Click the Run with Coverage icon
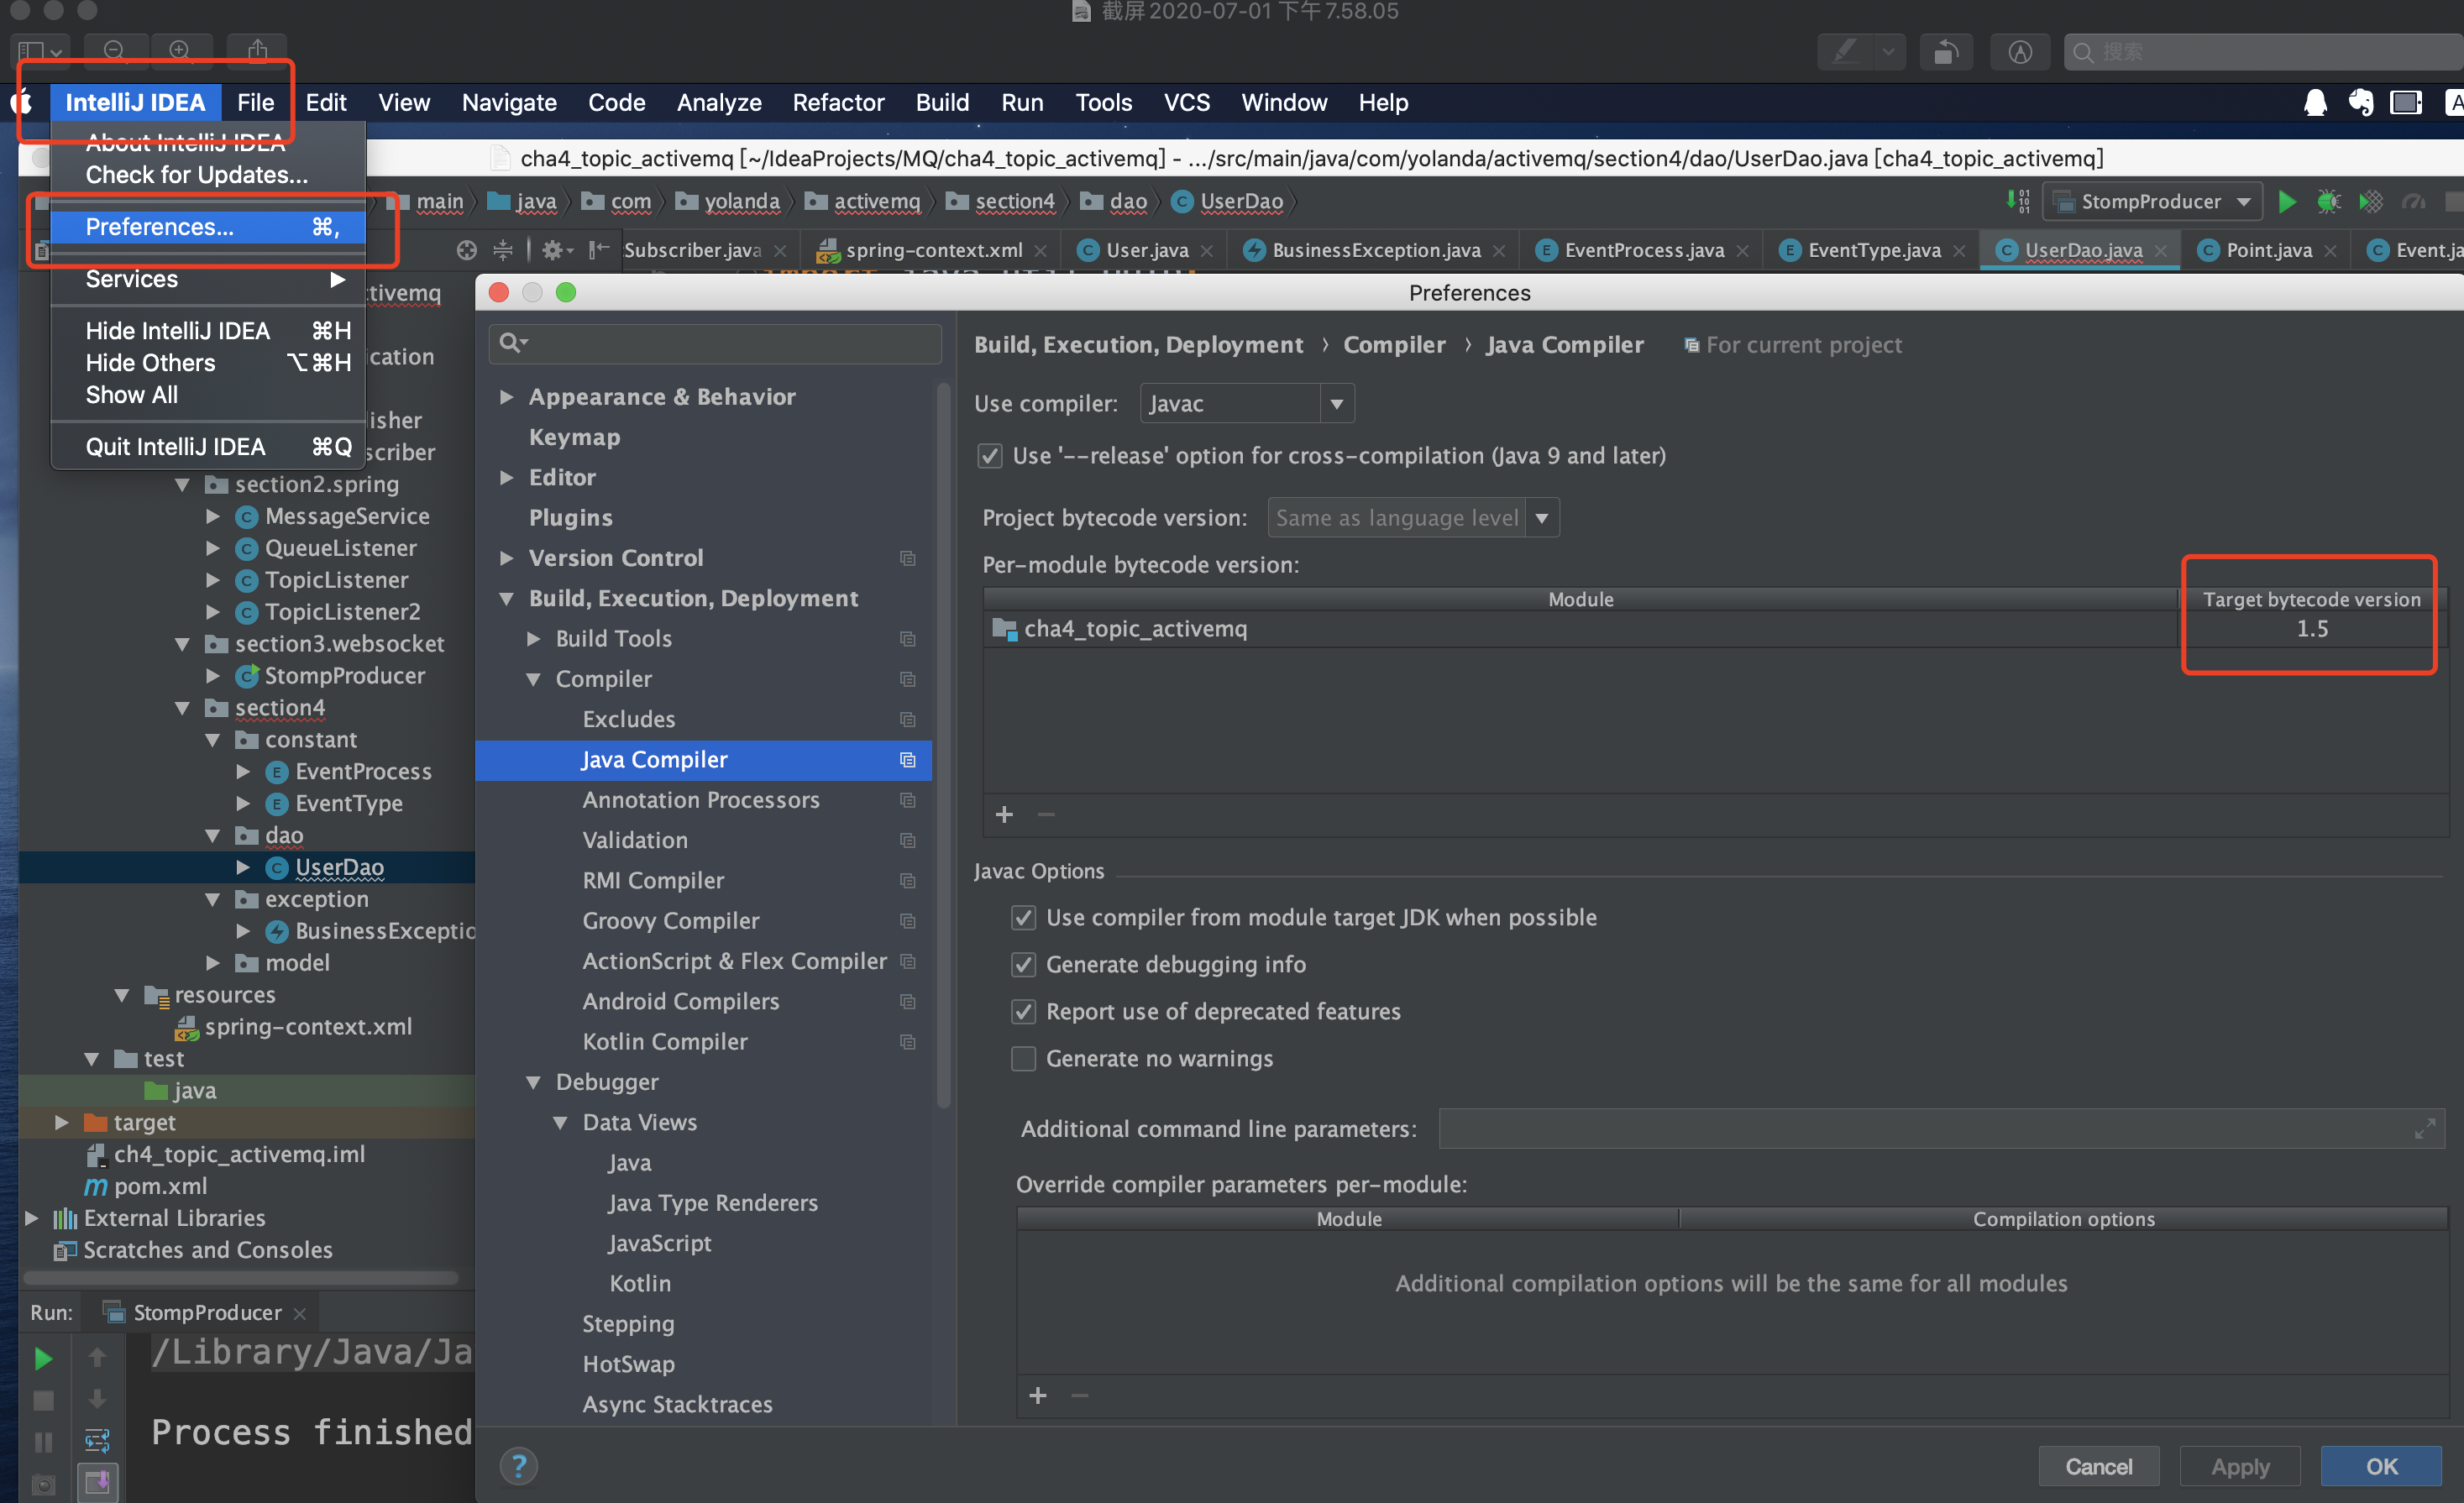Screen dimensions: 2464x1503 point(2371,202)
